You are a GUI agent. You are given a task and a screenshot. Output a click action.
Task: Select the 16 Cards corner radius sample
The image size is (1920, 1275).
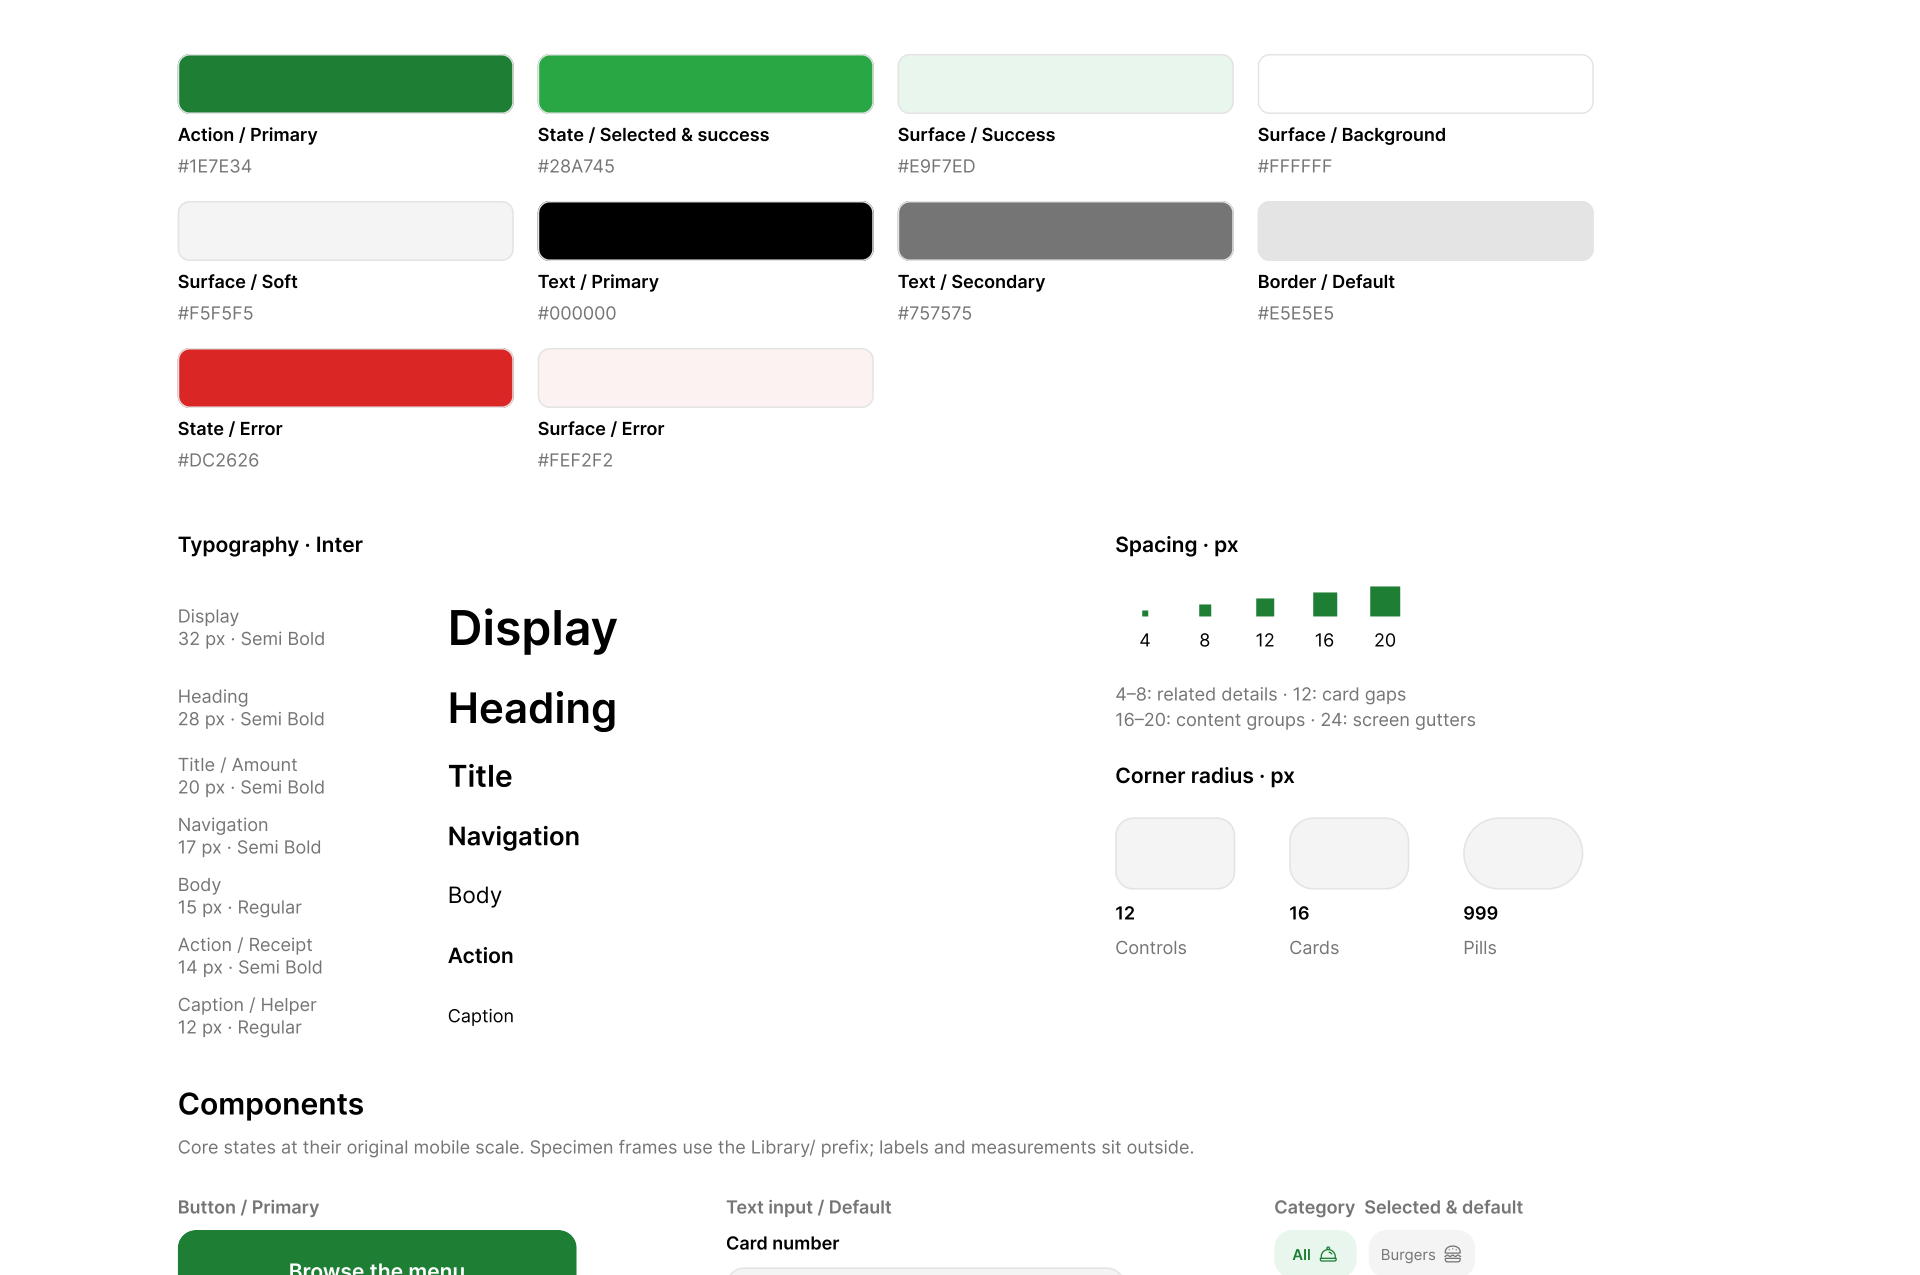click(1349, 853)
